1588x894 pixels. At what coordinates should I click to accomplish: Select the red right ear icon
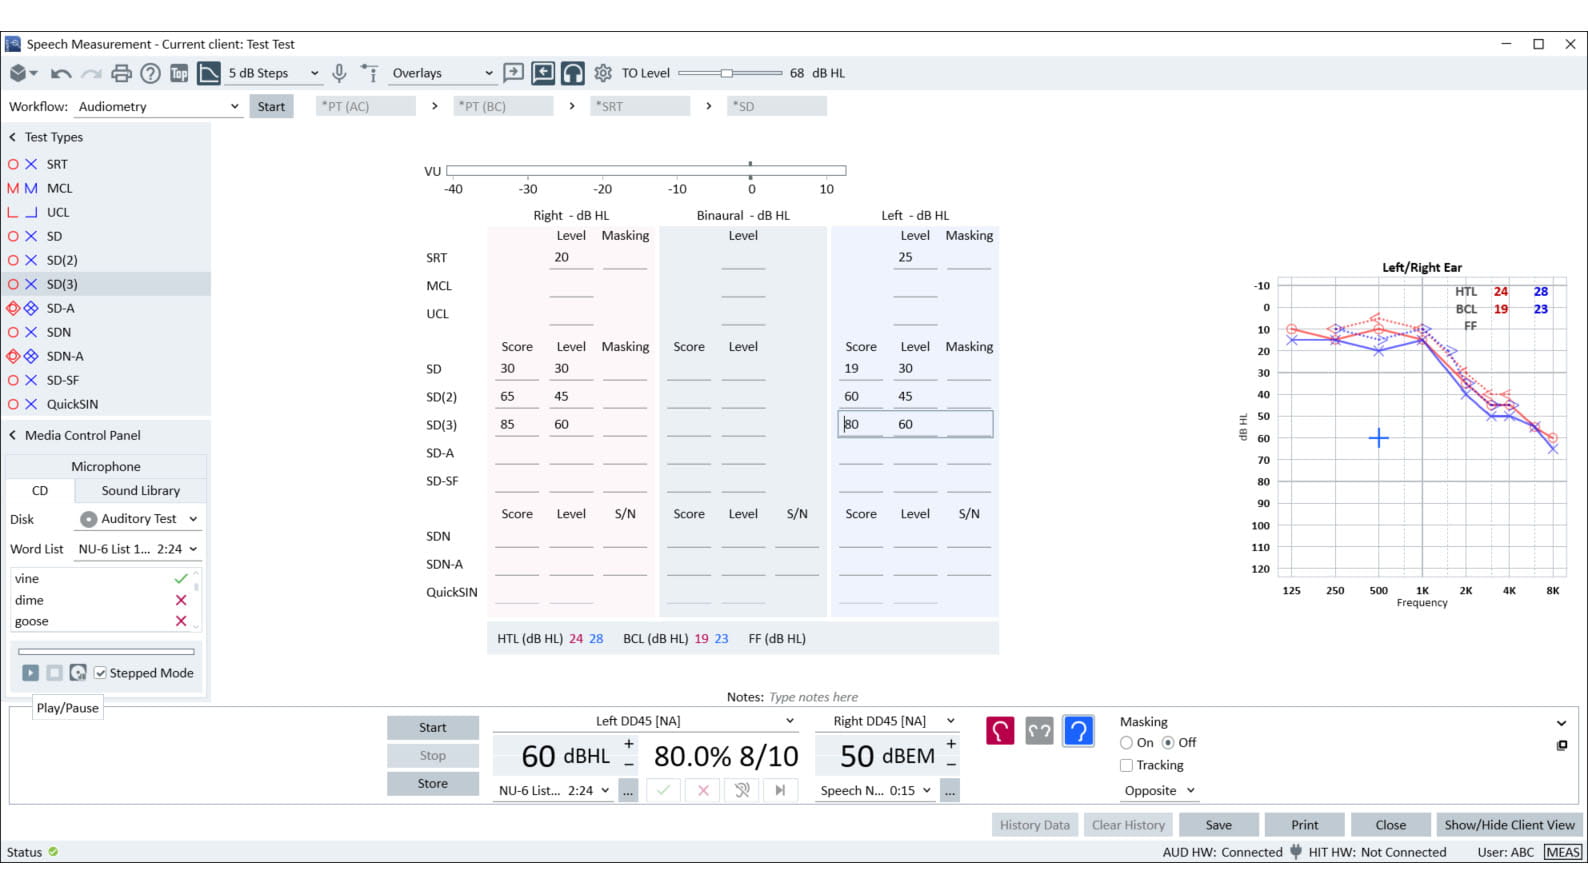pos(1000,731)
